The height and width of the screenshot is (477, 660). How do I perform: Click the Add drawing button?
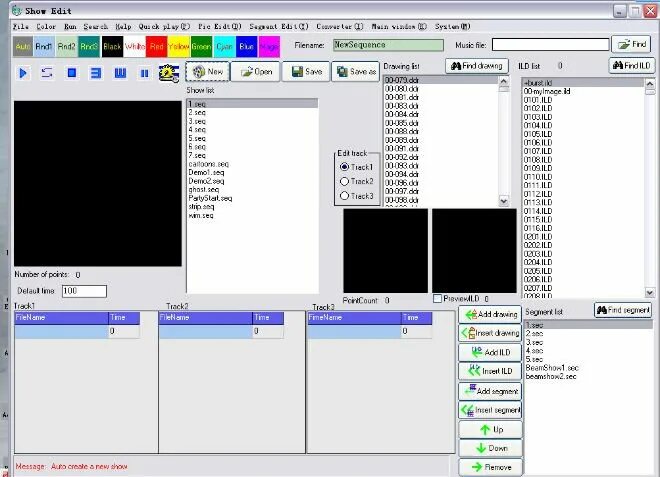coord(490,314)
